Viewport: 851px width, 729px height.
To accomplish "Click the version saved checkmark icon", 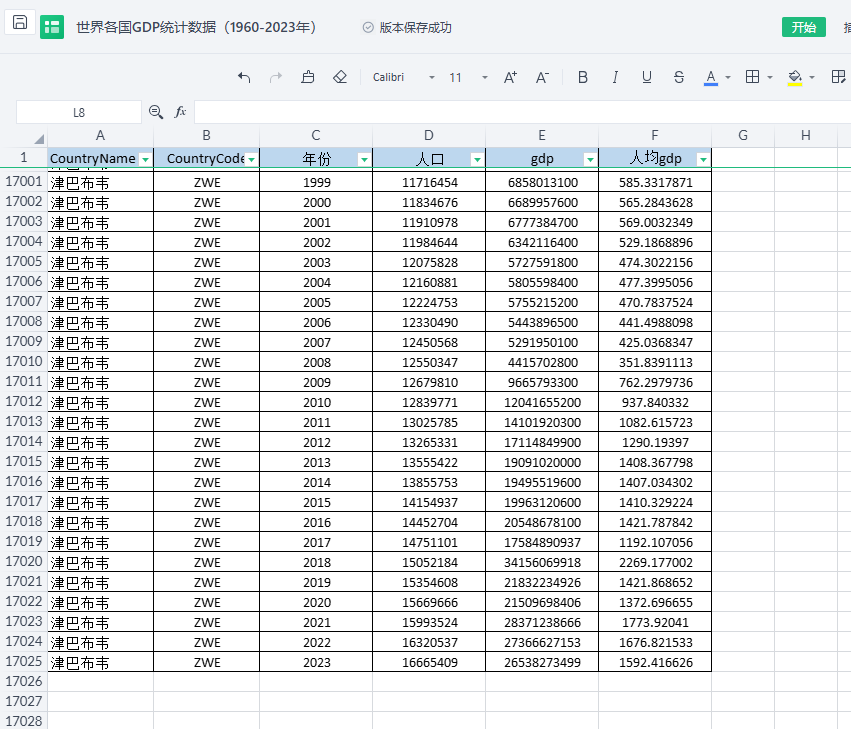I will (x=368, y=27).
